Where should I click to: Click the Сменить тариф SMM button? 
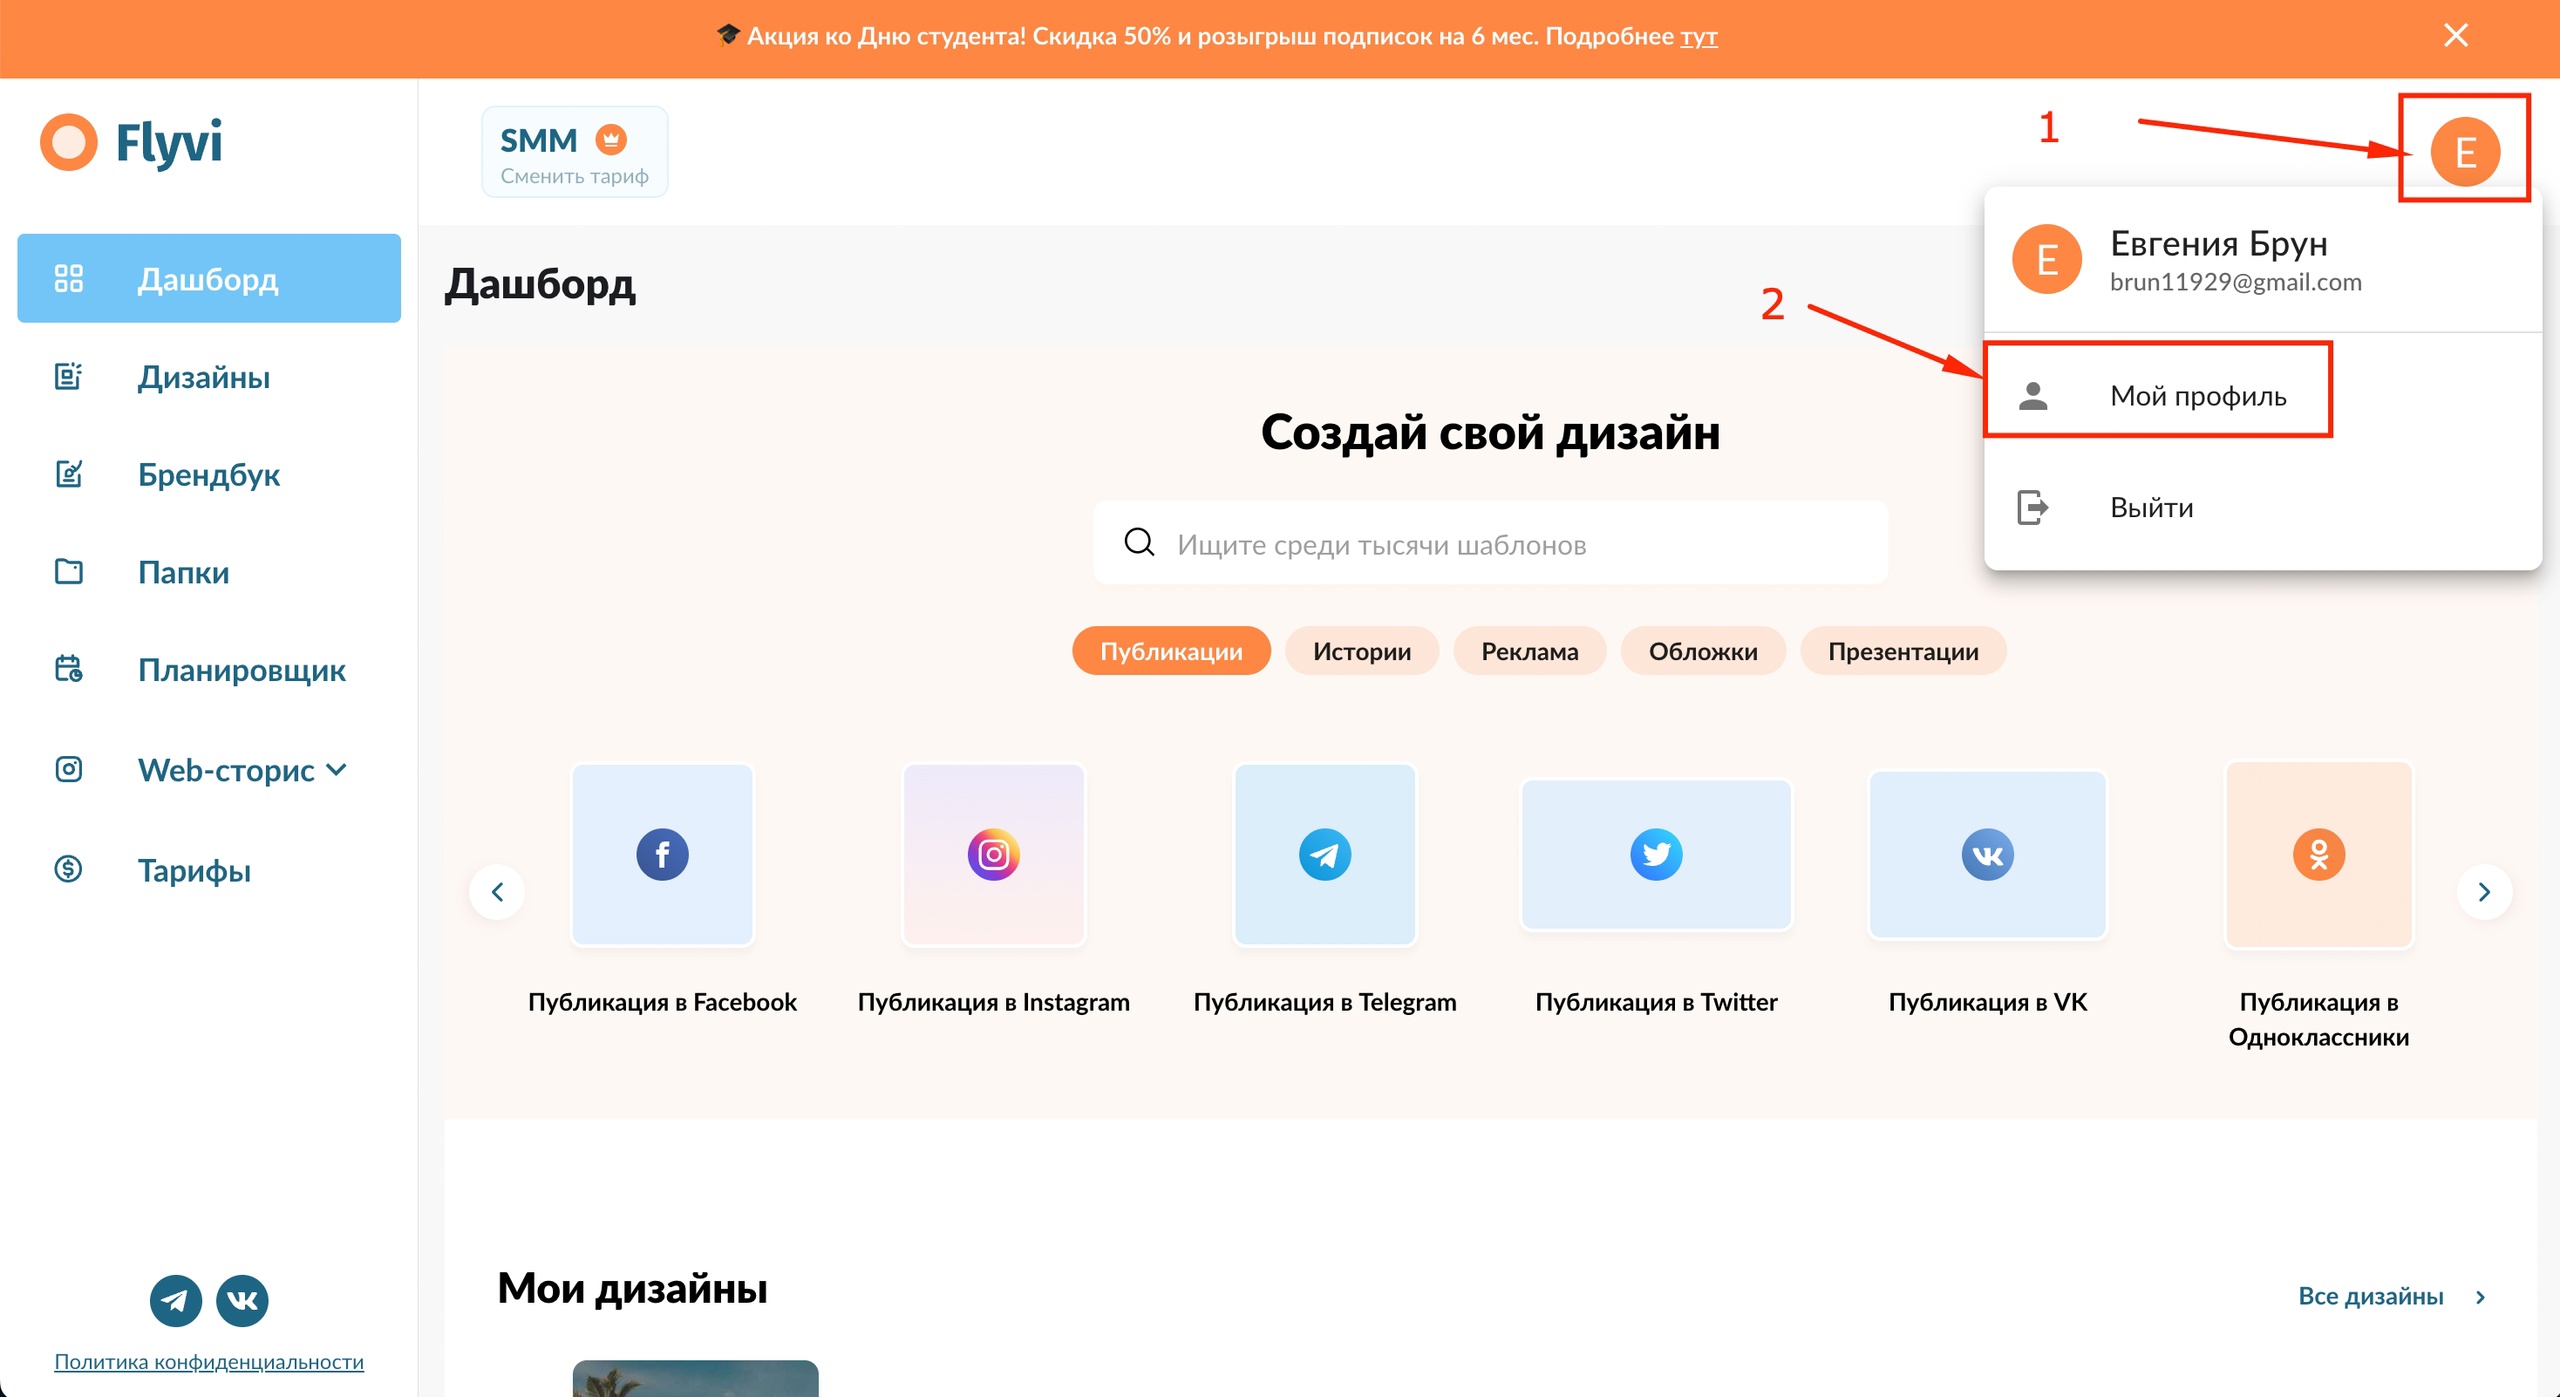574,152
